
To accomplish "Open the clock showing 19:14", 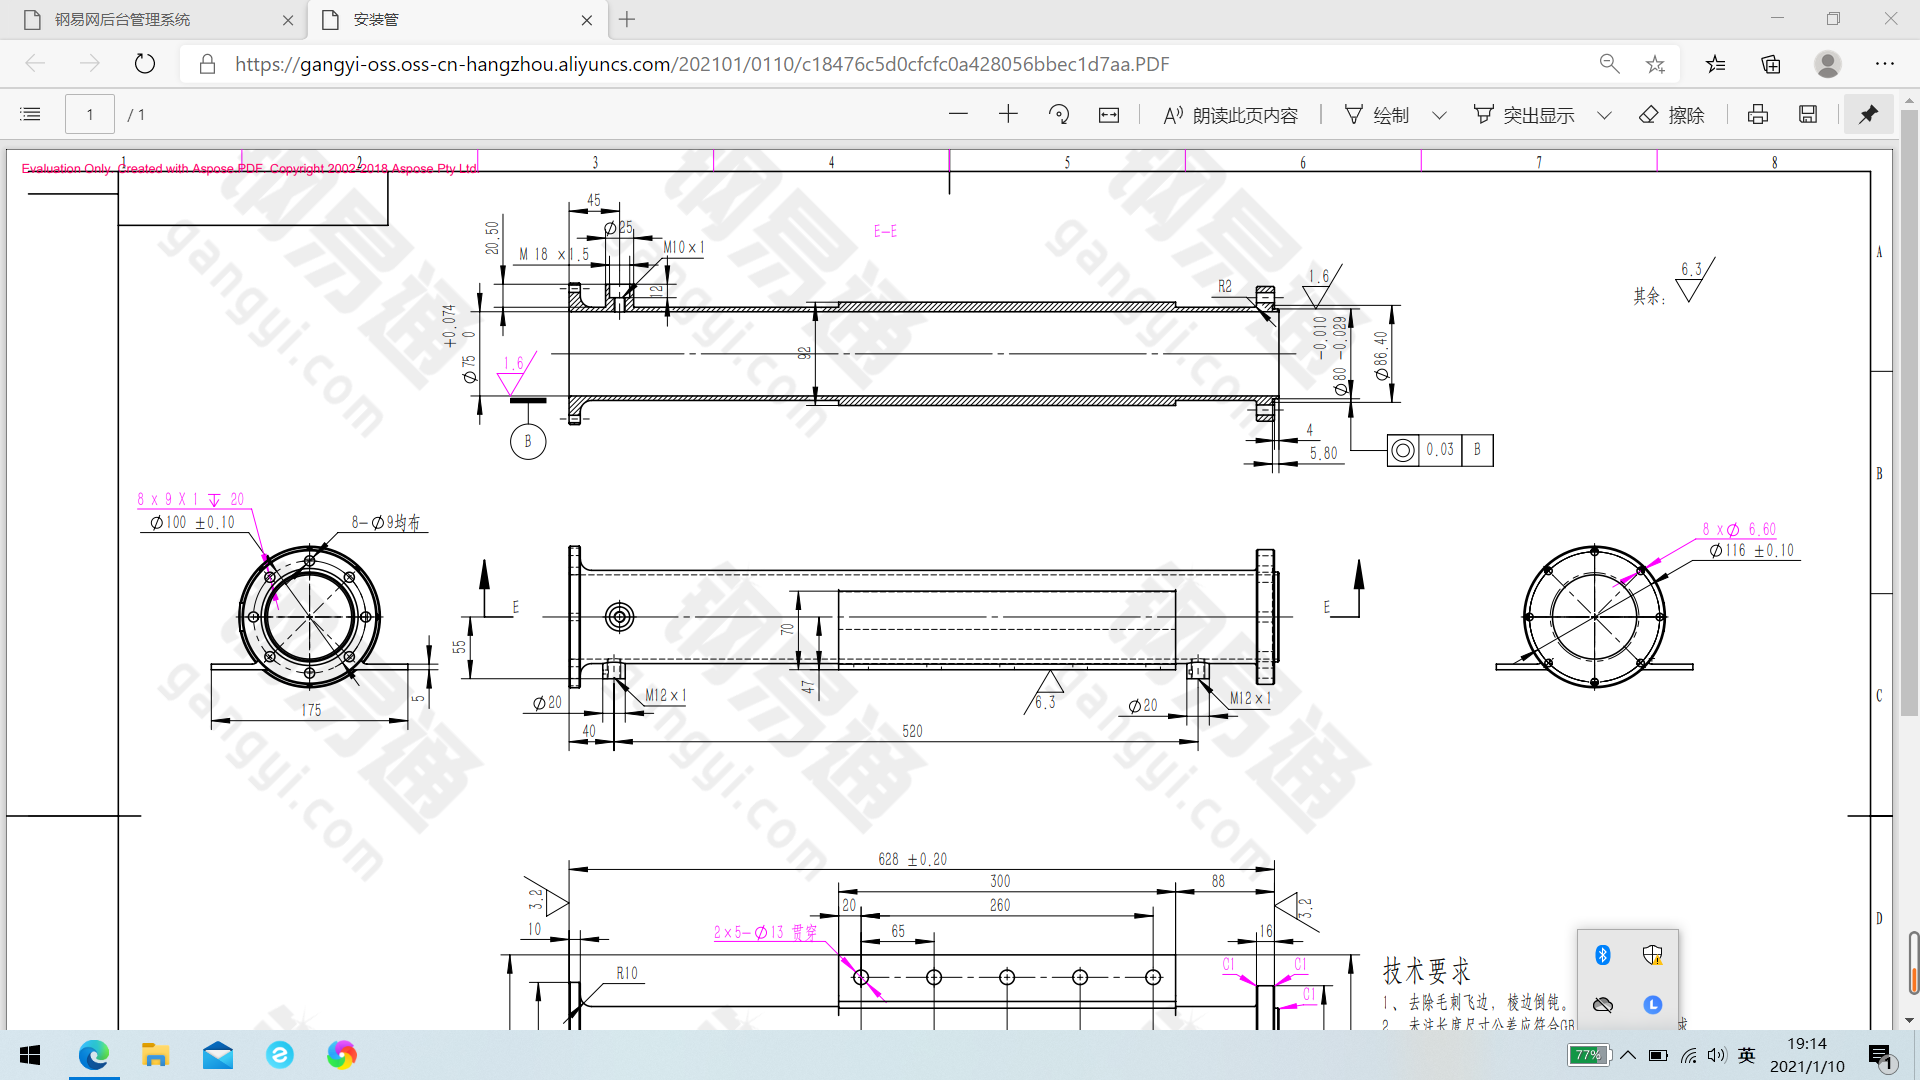I will pyautogui.click(x=1807, y=1055).
